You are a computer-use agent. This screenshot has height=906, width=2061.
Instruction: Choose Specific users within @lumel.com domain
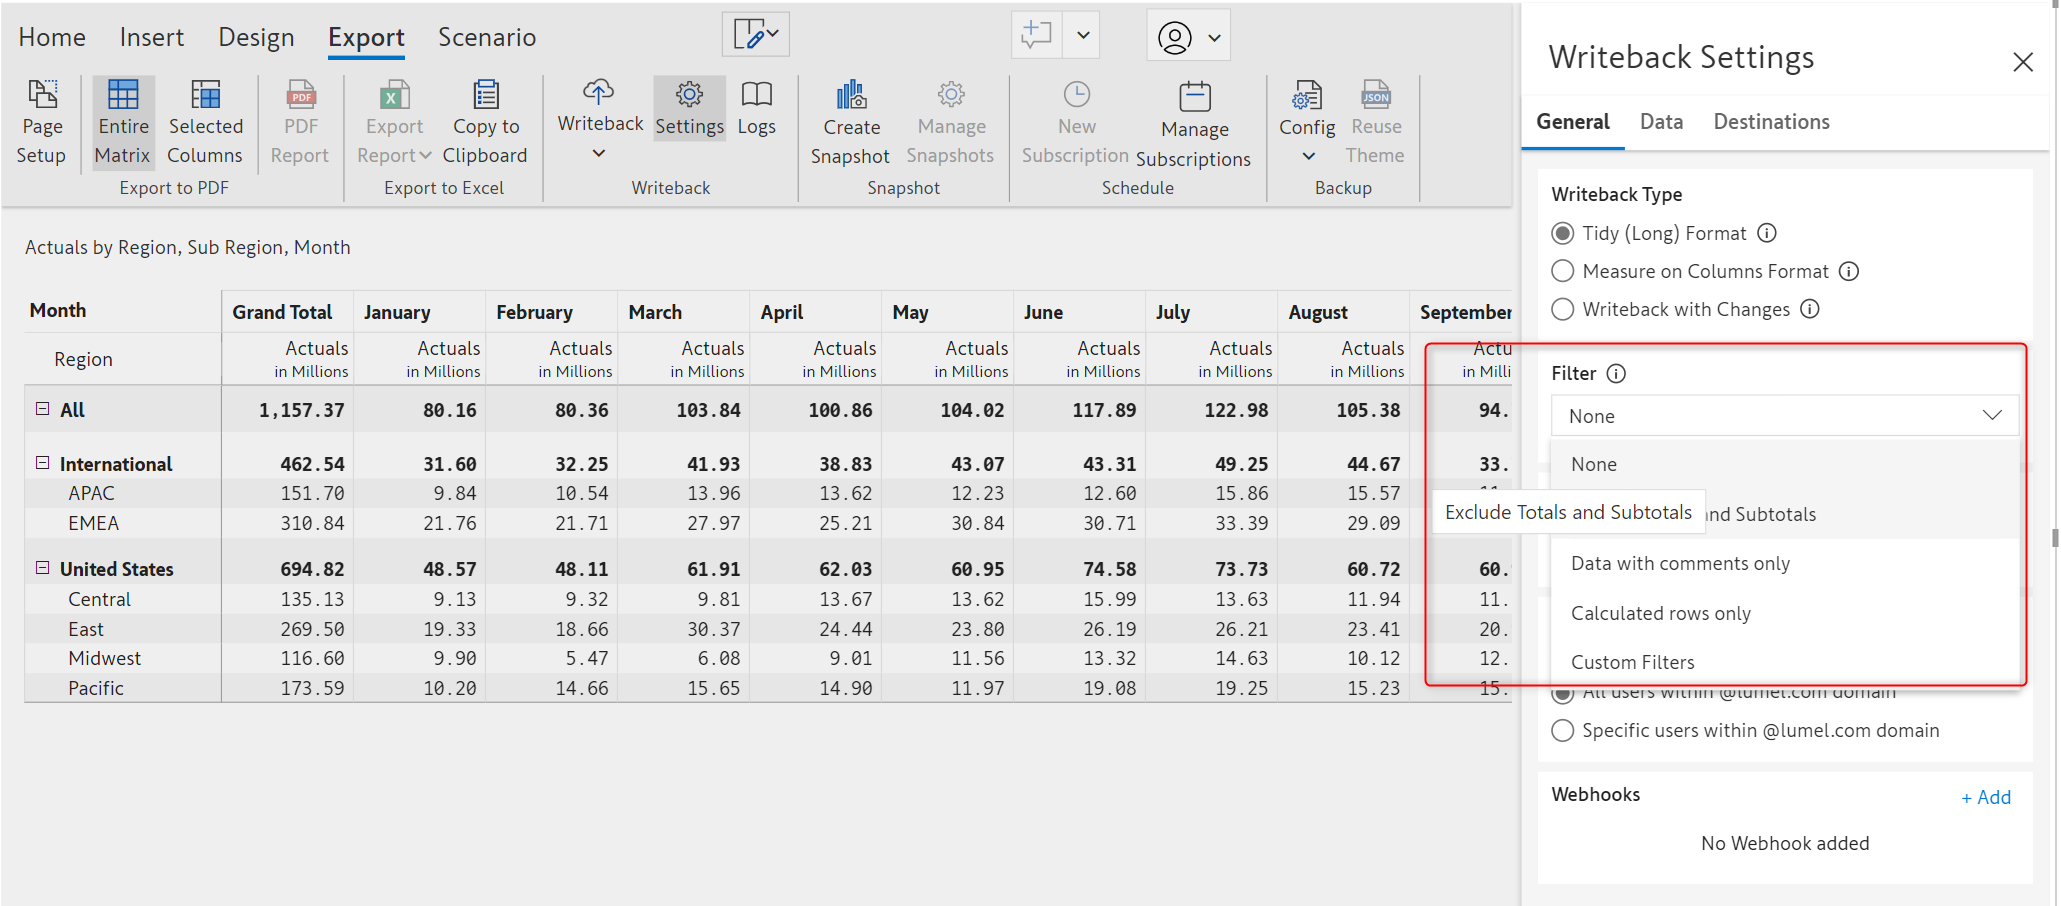point(1562,730)
